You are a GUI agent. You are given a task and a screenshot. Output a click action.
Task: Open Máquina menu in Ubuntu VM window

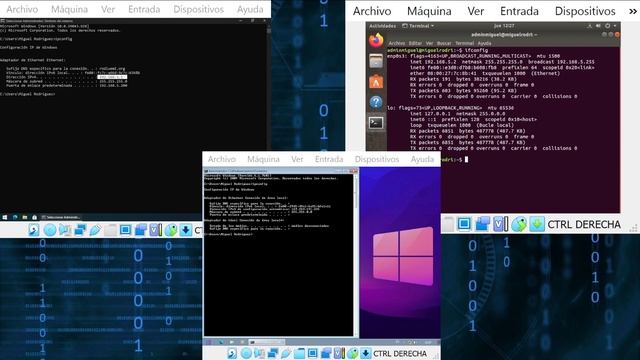[429, 11]
